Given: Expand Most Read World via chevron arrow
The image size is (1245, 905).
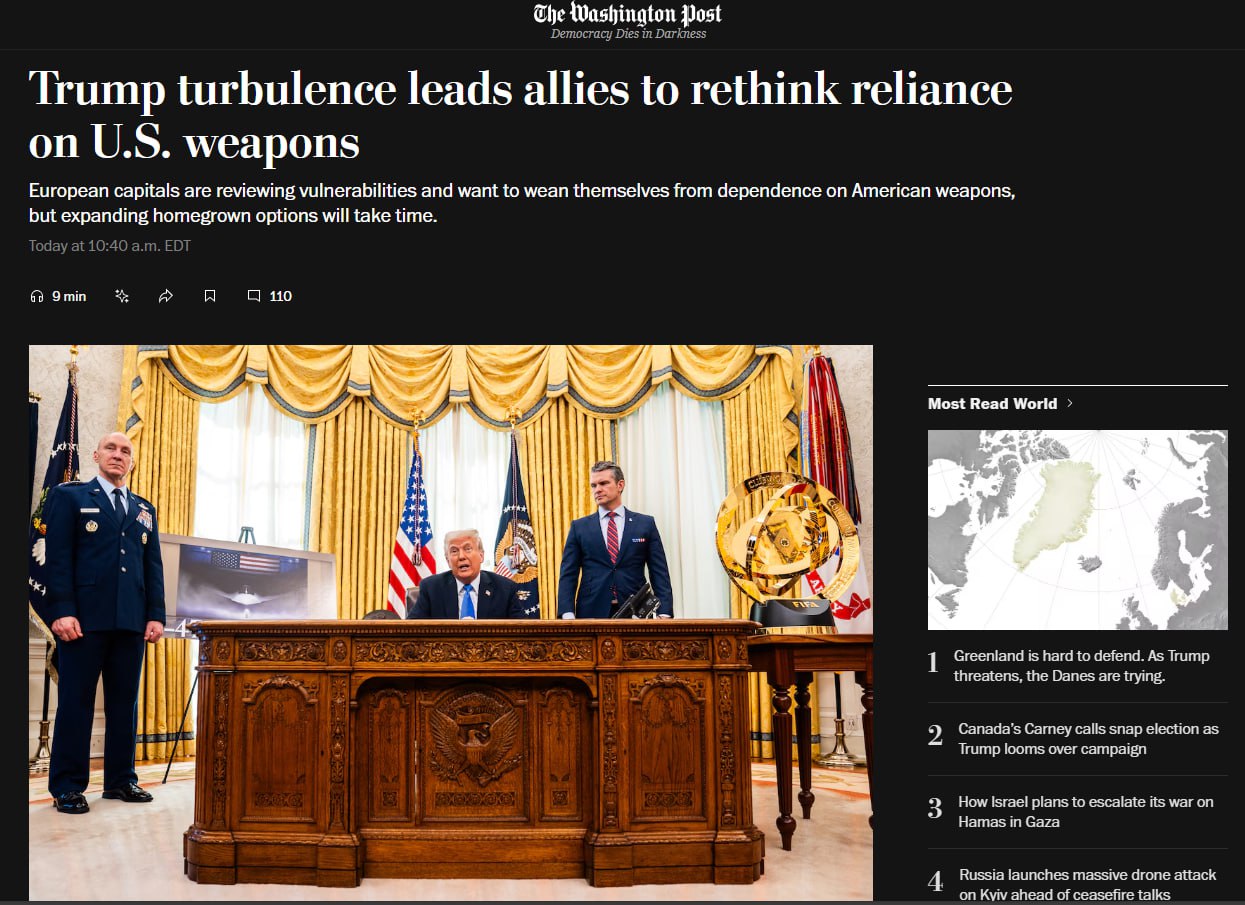Looking at the screenshot, I should pos(1070,404).
